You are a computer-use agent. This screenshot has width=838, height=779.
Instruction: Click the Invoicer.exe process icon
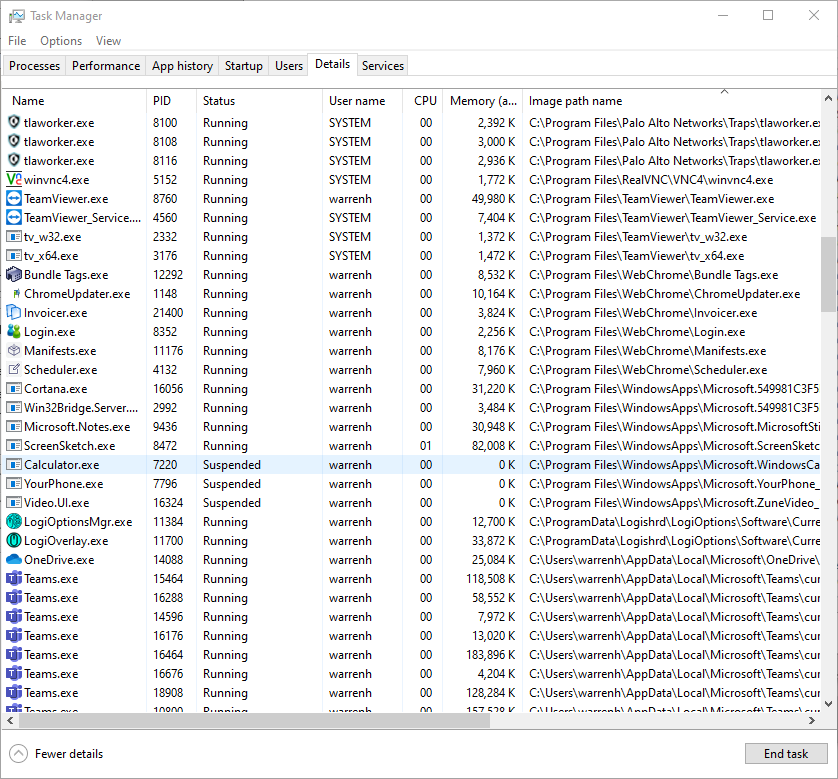click(x=14, y=313)
